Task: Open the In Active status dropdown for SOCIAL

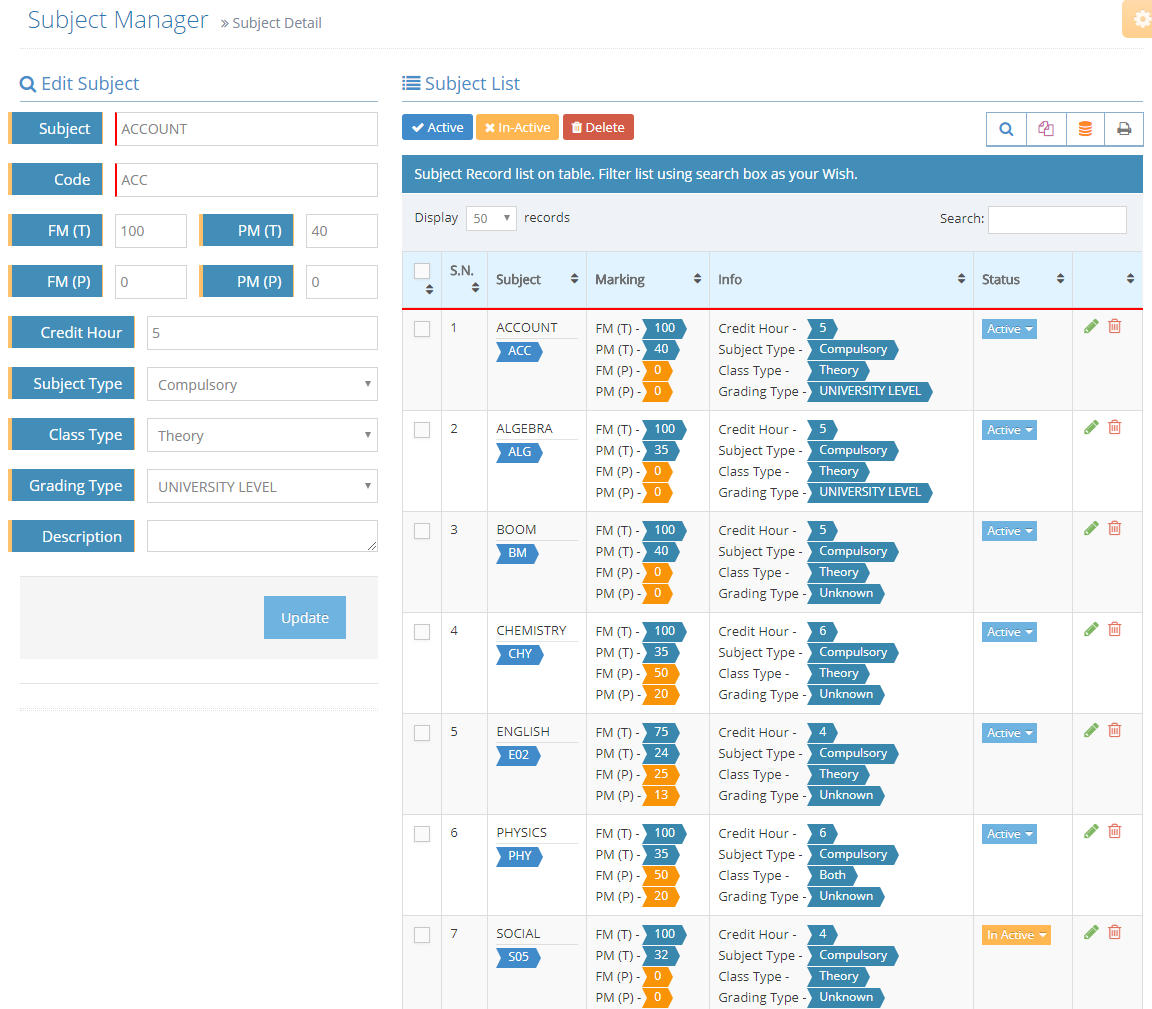Action: click(1016, 935)
